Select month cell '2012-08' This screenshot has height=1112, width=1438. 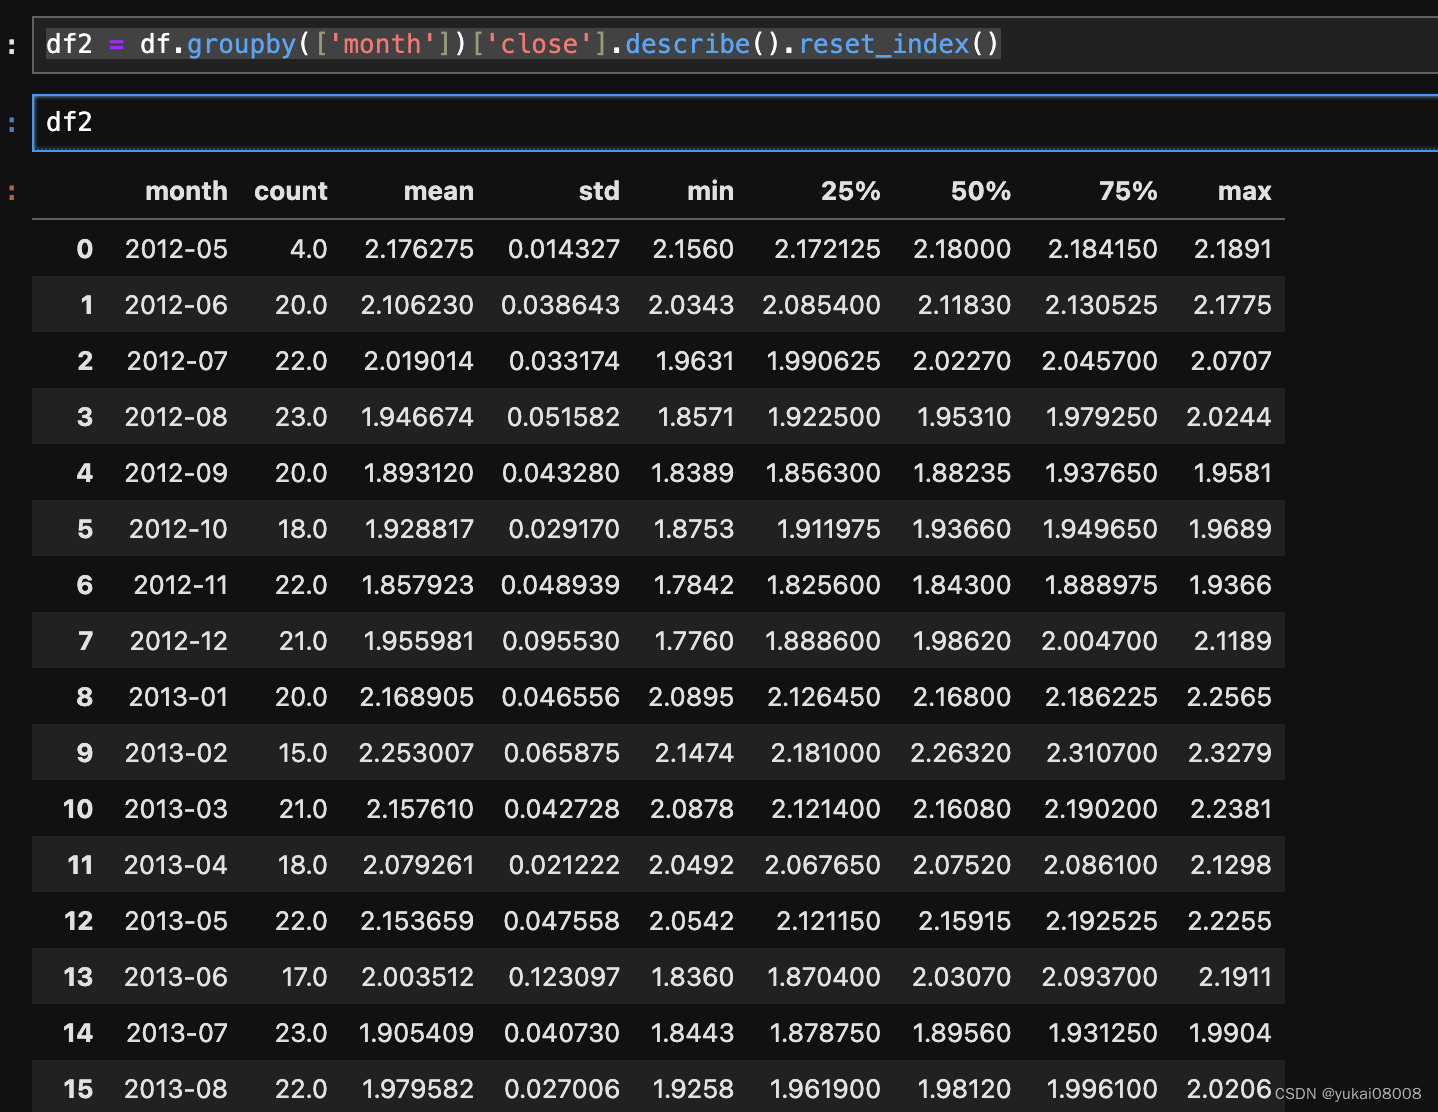(x=176, y=417)
